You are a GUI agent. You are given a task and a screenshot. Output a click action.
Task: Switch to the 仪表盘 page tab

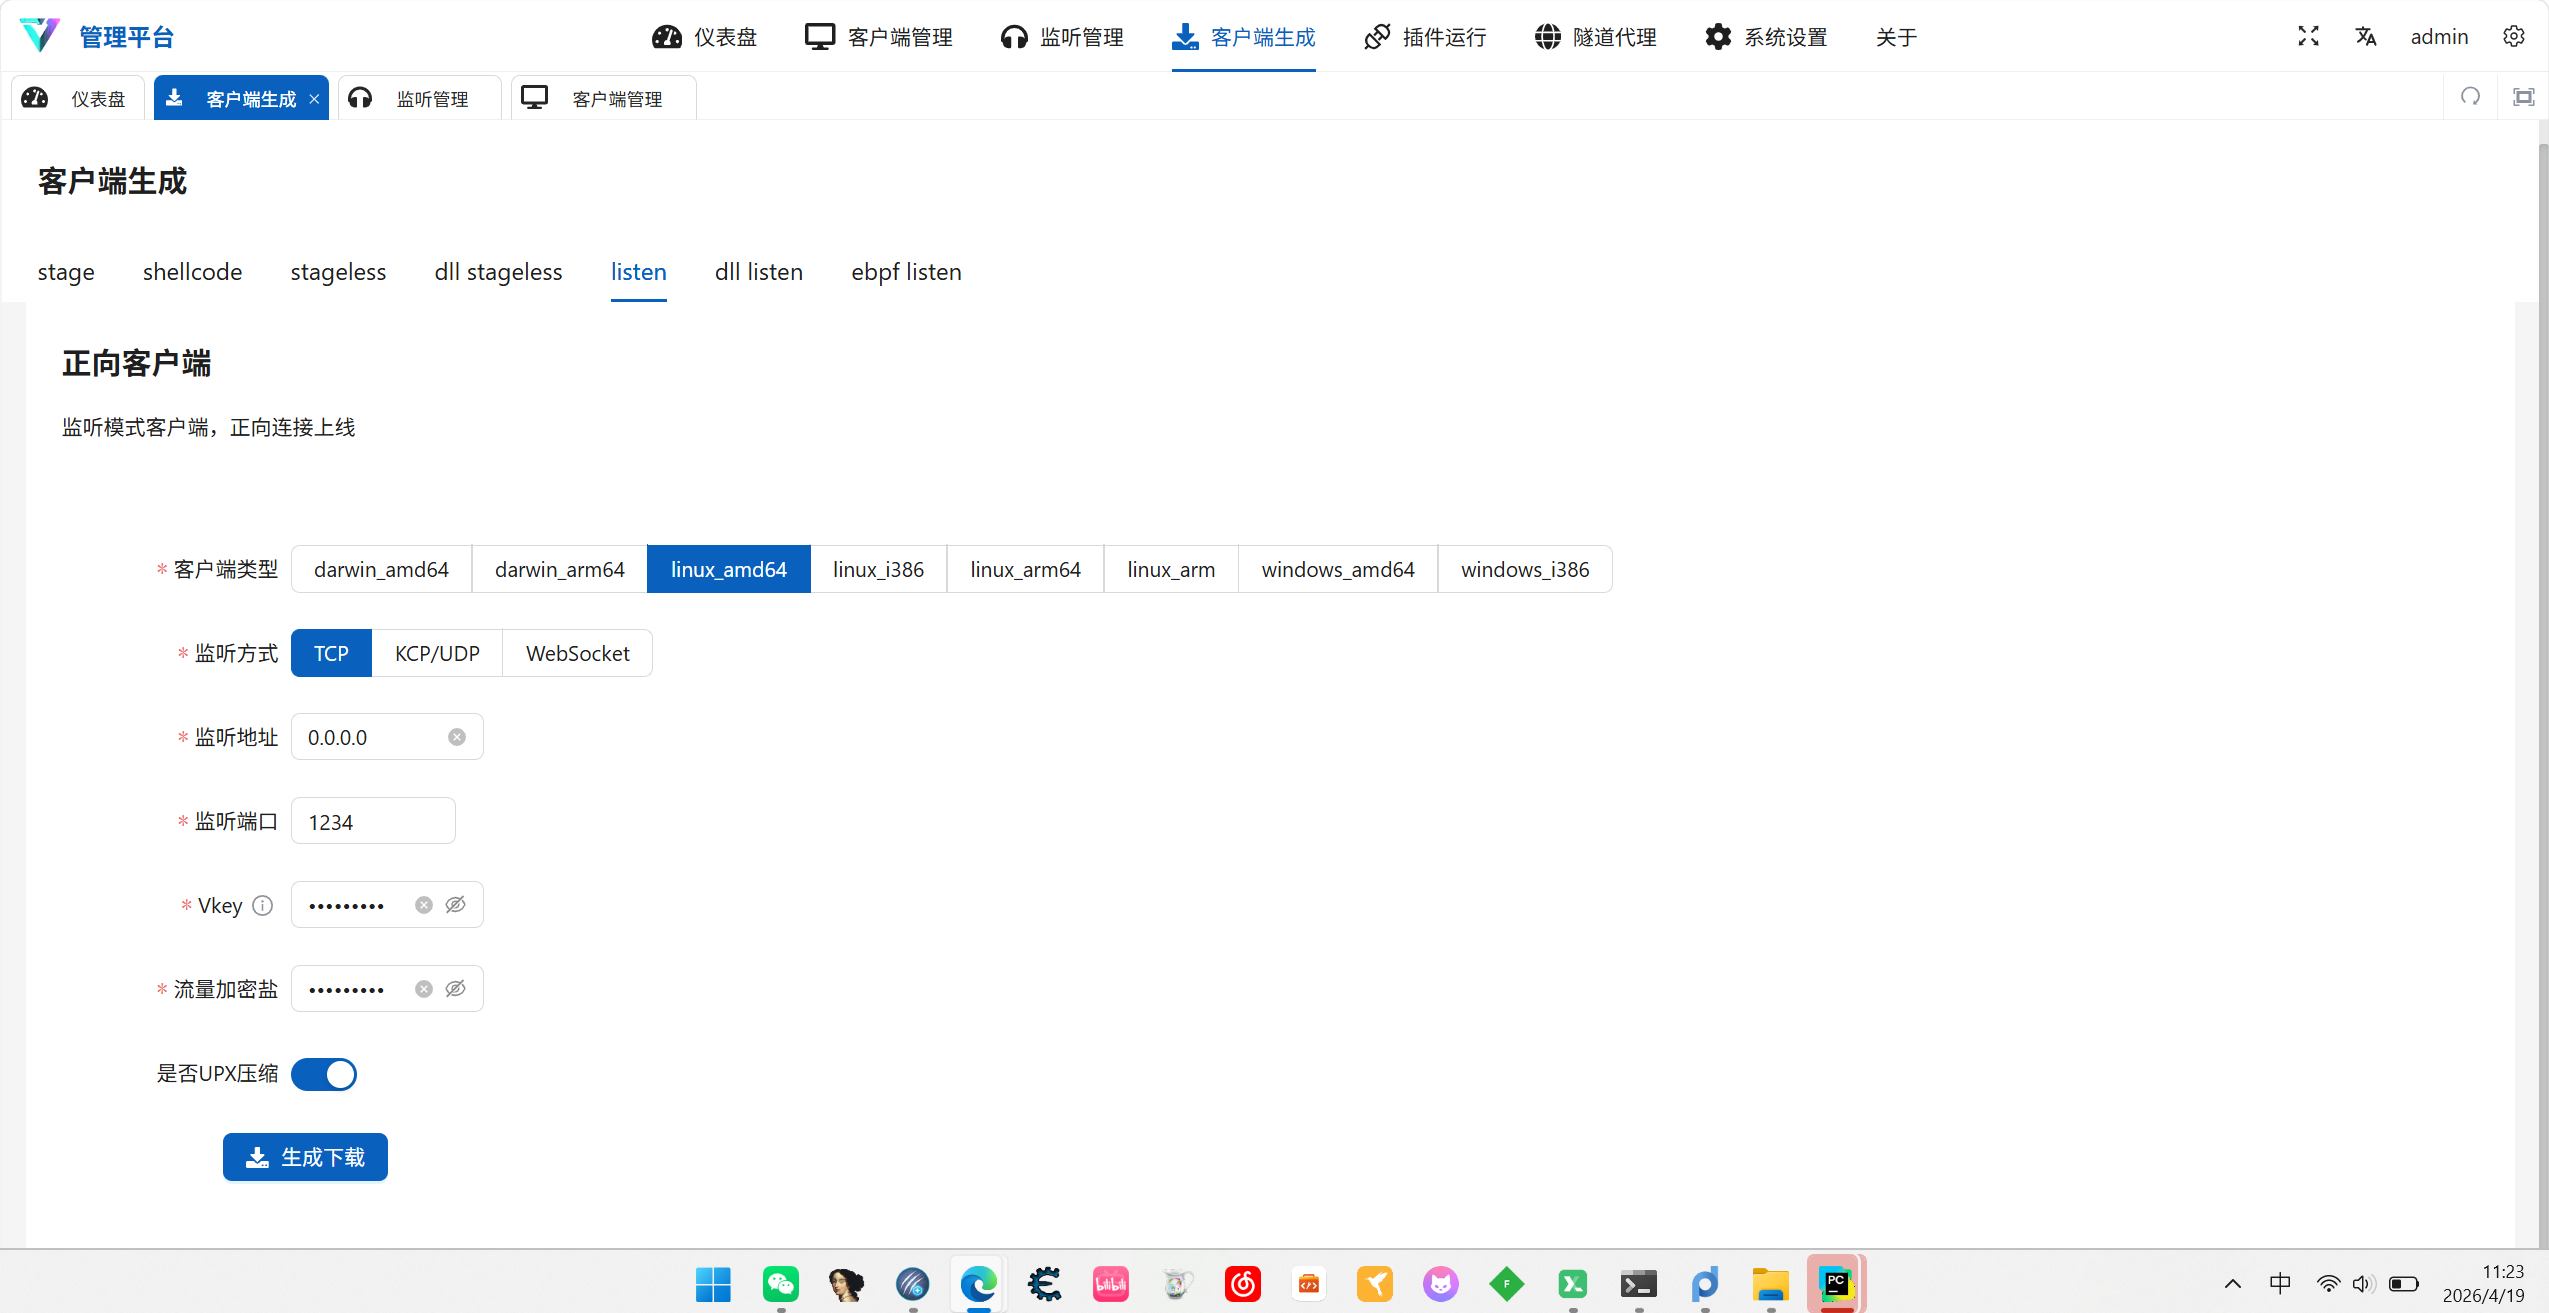point(78,98)
